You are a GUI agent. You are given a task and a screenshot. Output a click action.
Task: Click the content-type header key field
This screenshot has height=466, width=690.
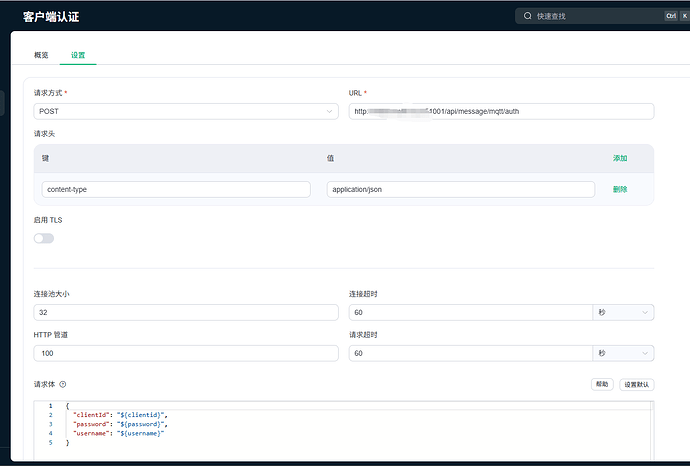176,189
